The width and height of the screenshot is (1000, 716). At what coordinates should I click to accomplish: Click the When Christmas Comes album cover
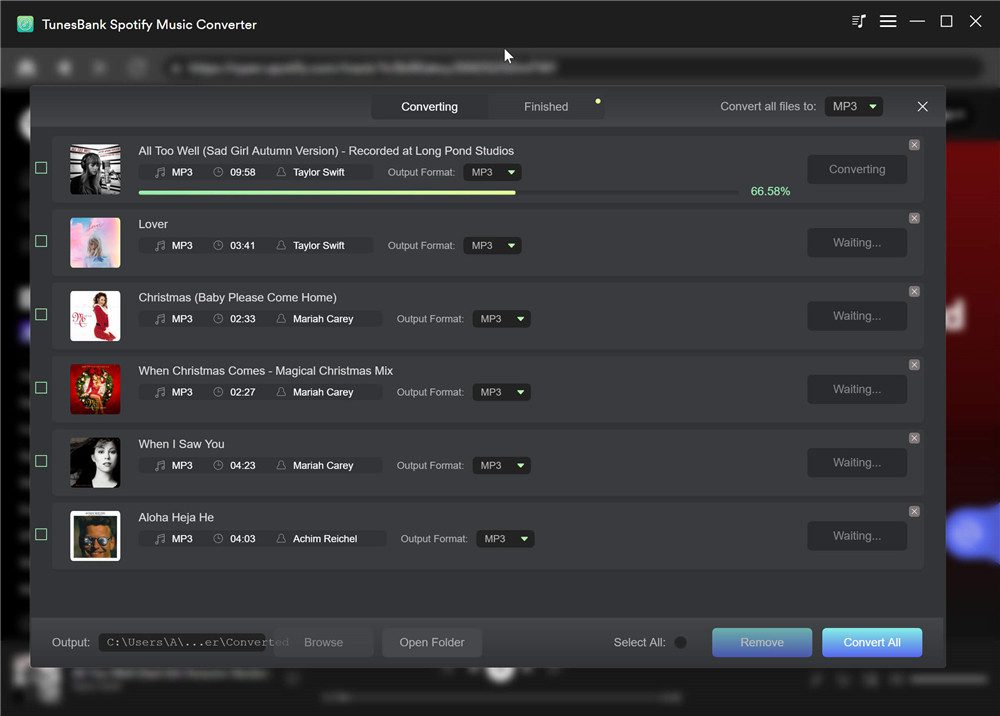[x=95, y=389]
